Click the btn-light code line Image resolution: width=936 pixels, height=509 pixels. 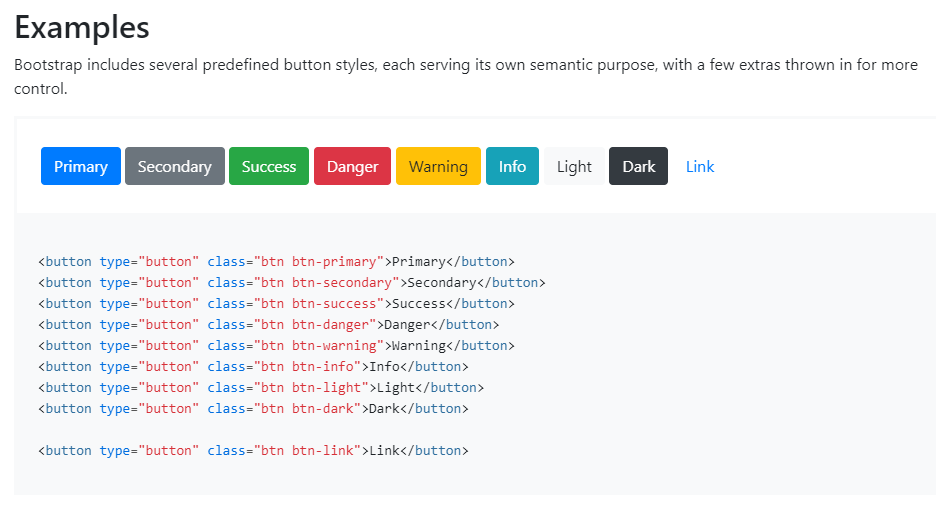pyautogui.click(x=260, y=388)
